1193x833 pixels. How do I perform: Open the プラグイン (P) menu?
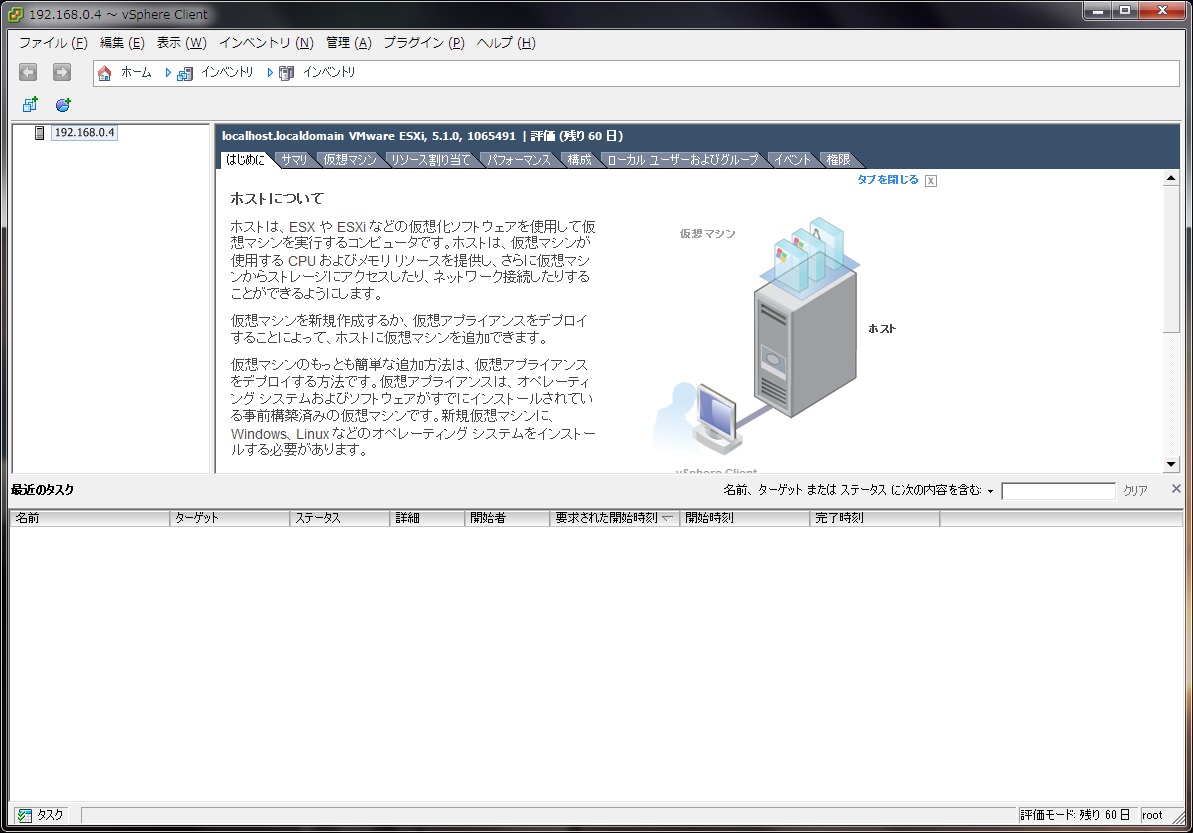click(x=424, y=43)
